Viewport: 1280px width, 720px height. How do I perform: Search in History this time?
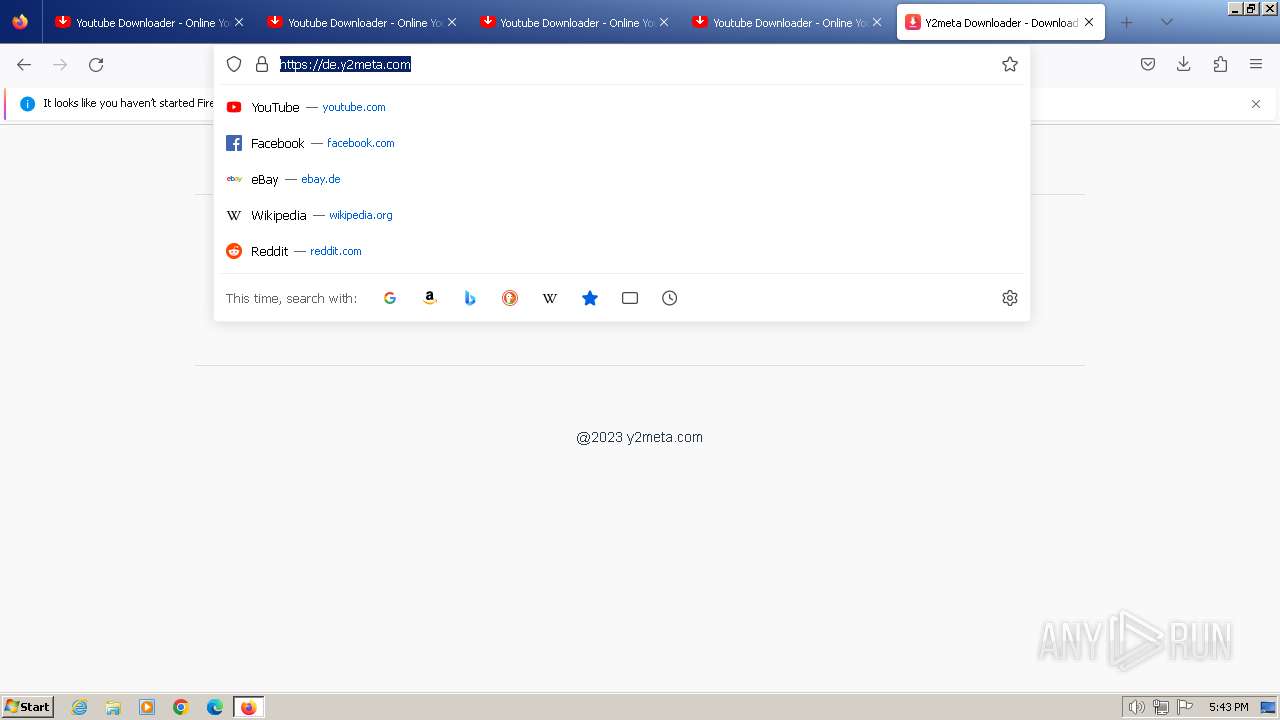670,298
